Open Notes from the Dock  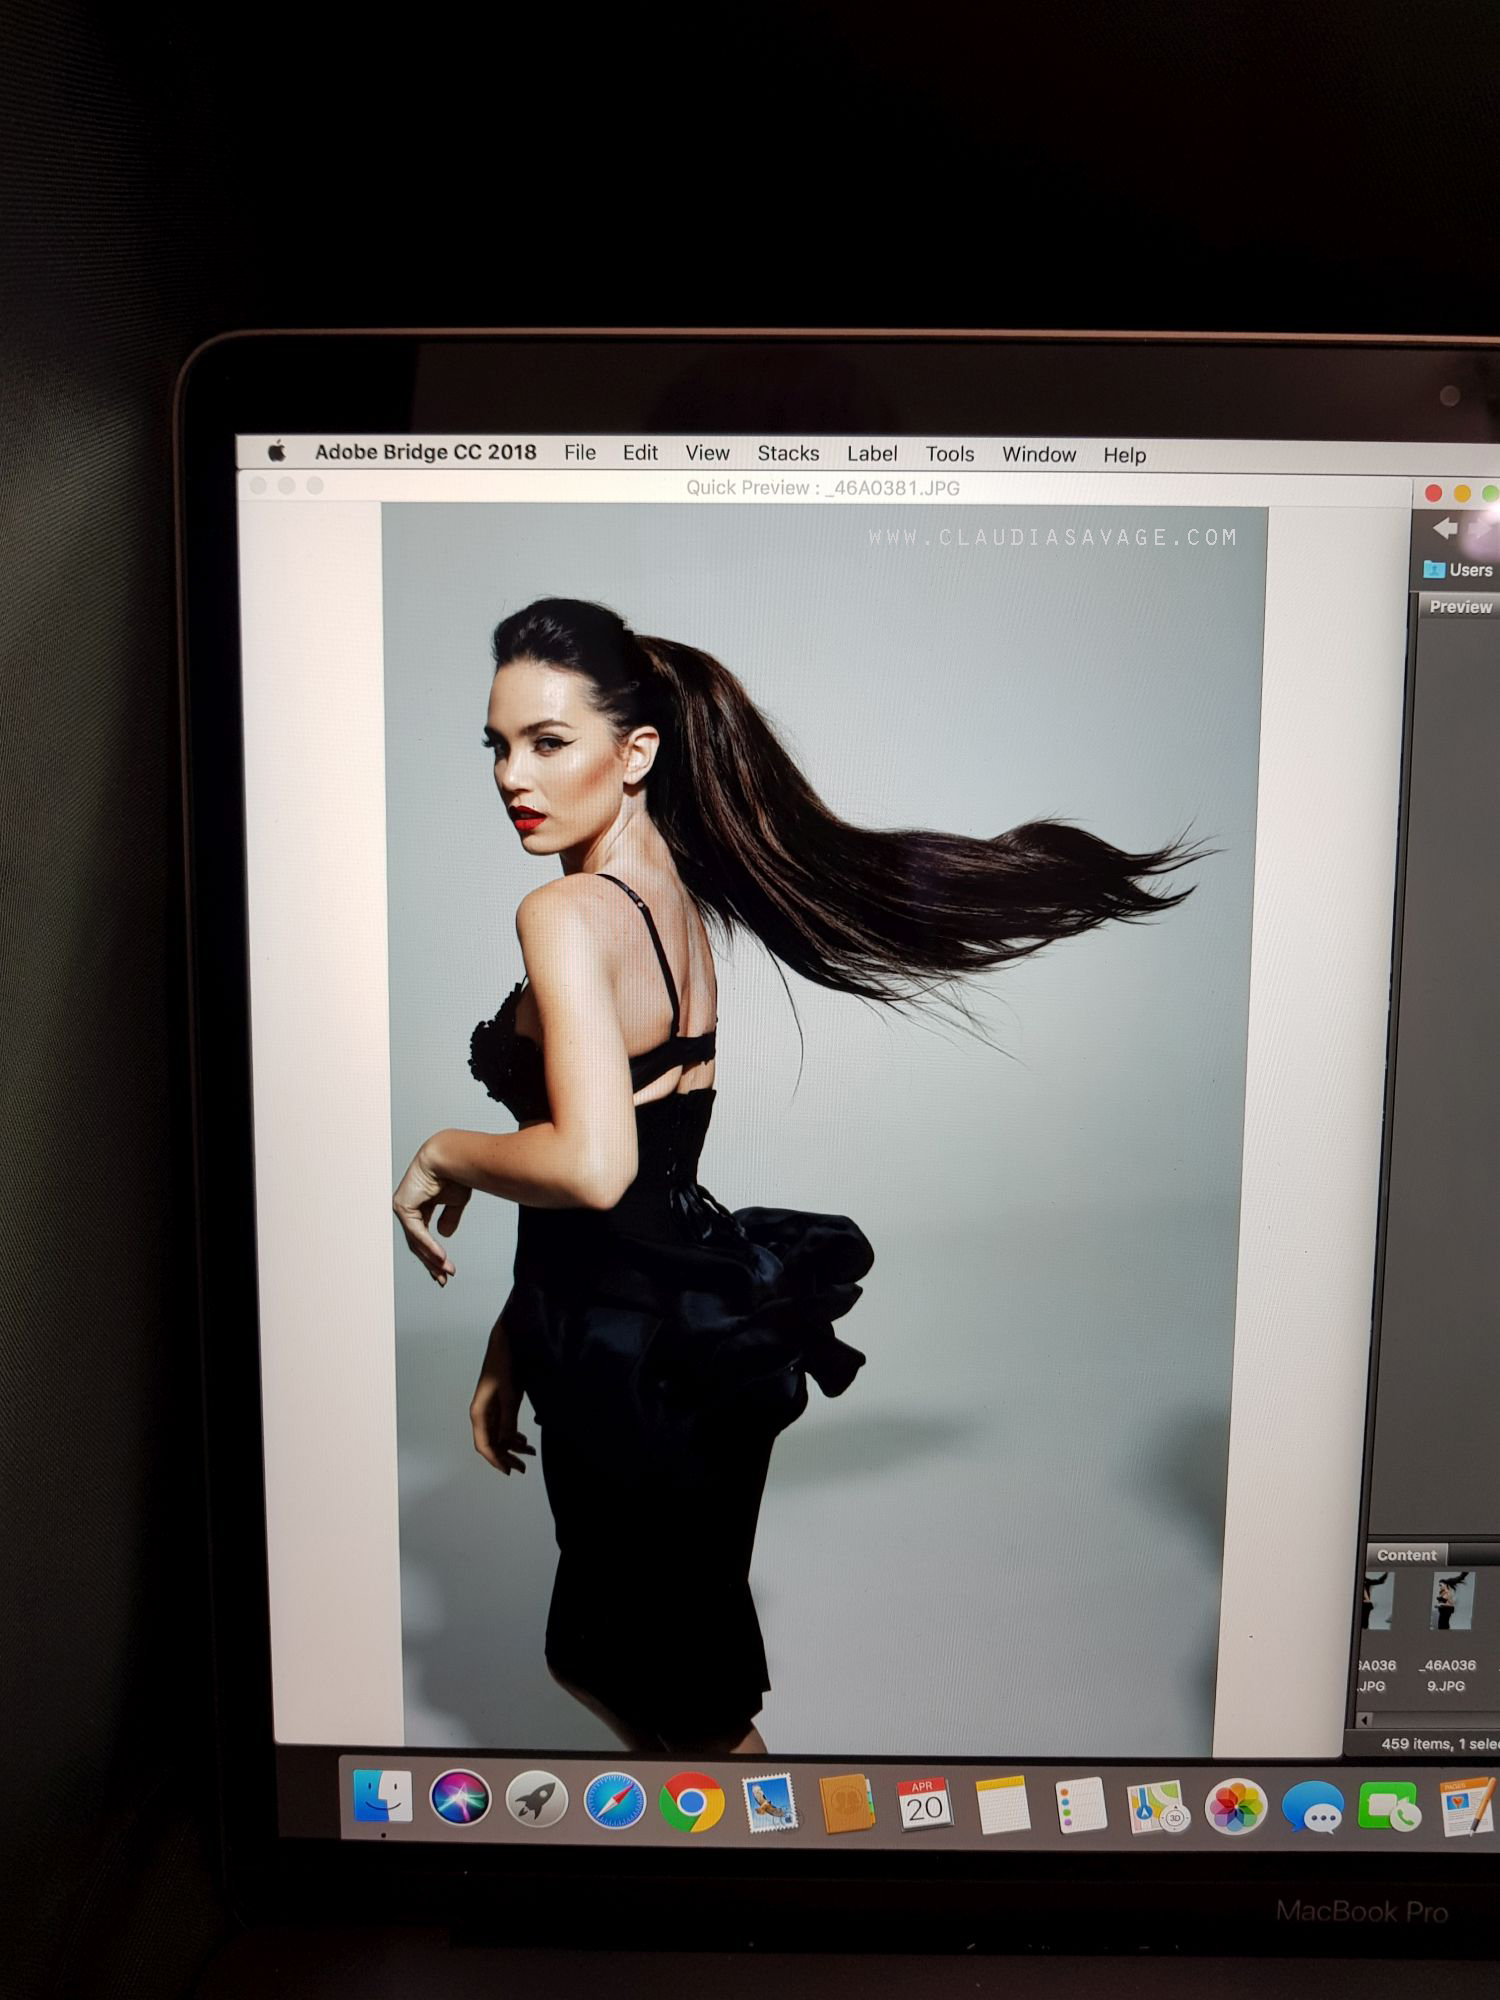tap(1002, 1806)
